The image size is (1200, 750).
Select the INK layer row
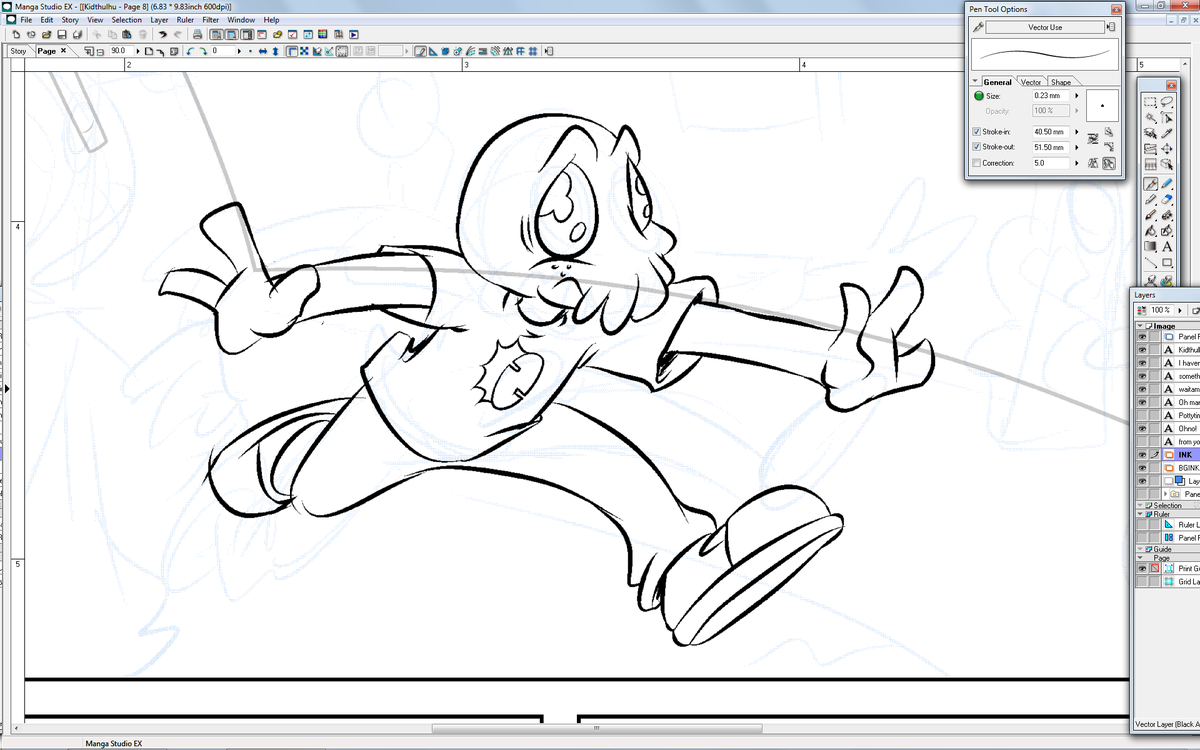click(x=1168, y=454)
